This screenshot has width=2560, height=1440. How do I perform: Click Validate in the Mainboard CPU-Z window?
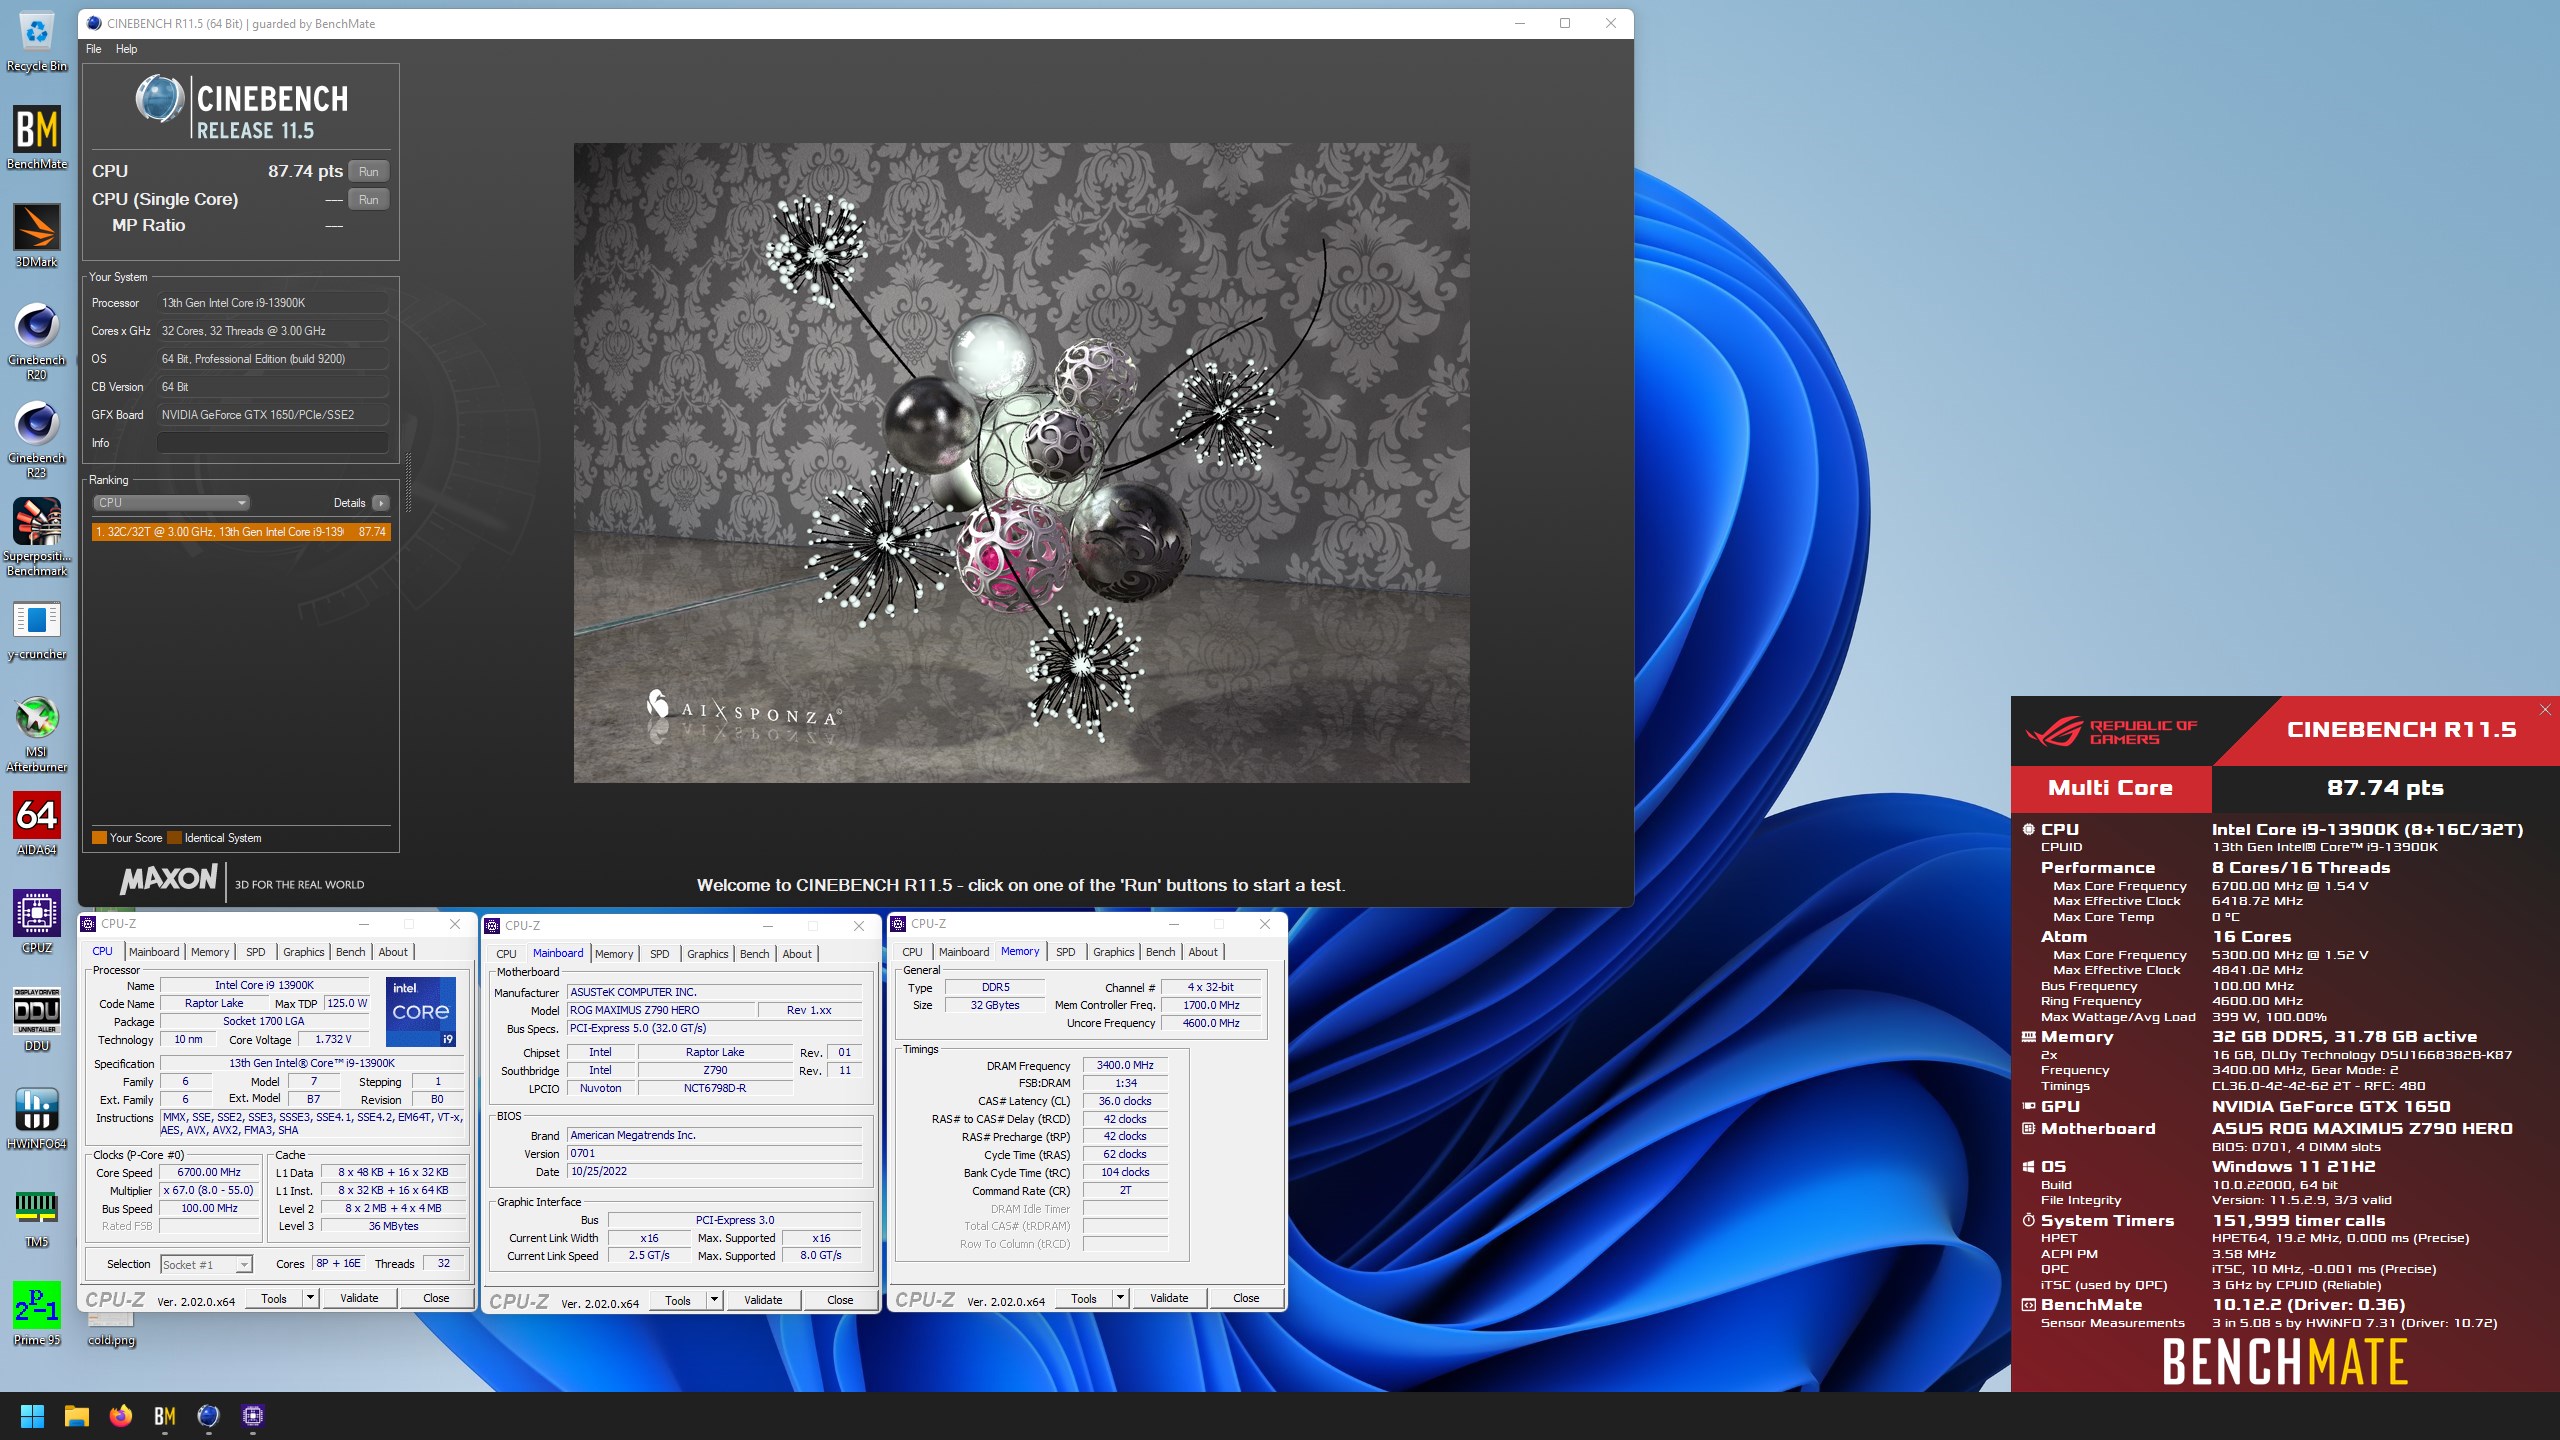(763, 1300)
